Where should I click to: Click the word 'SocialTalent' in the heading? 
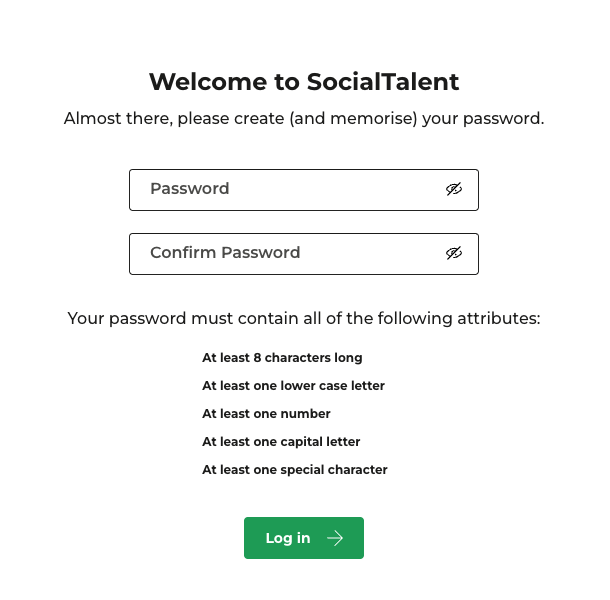tap(383, 82)
